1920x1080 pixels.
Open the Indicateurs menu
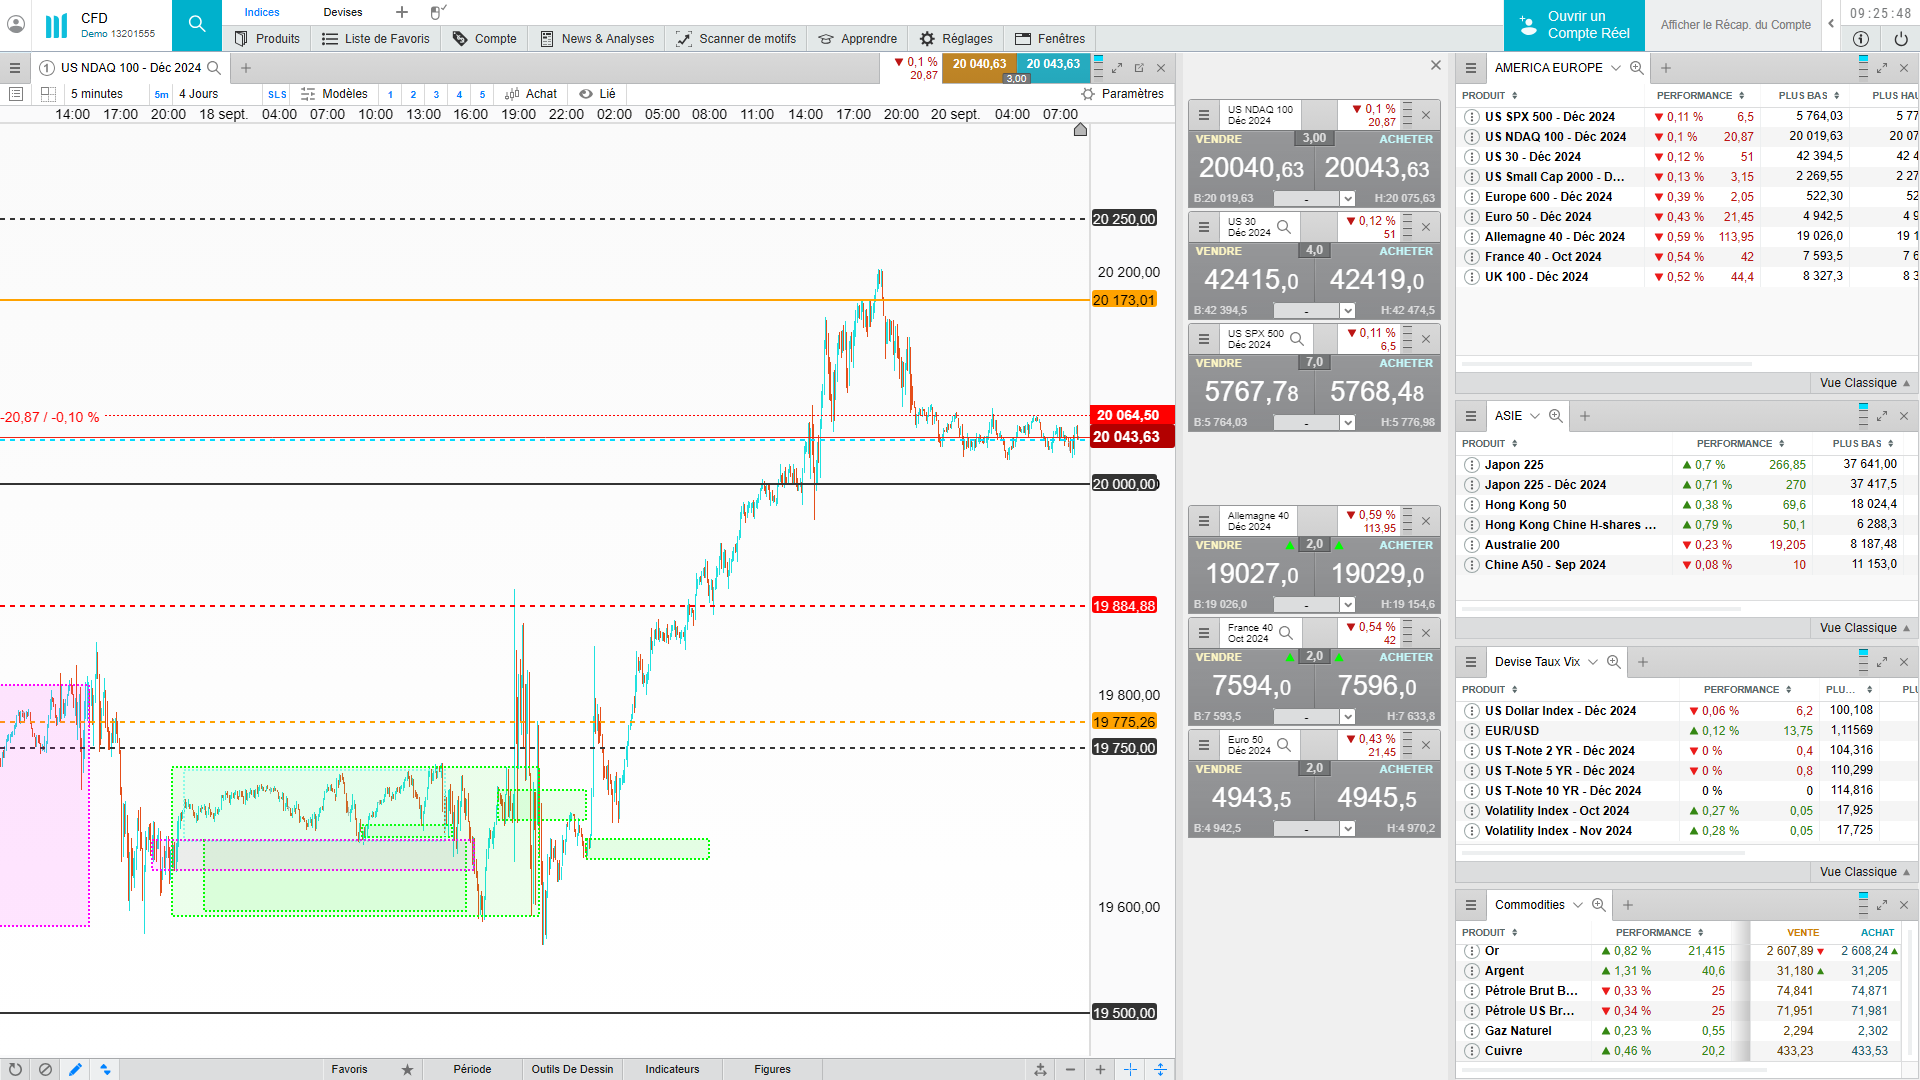(672, 1069)
